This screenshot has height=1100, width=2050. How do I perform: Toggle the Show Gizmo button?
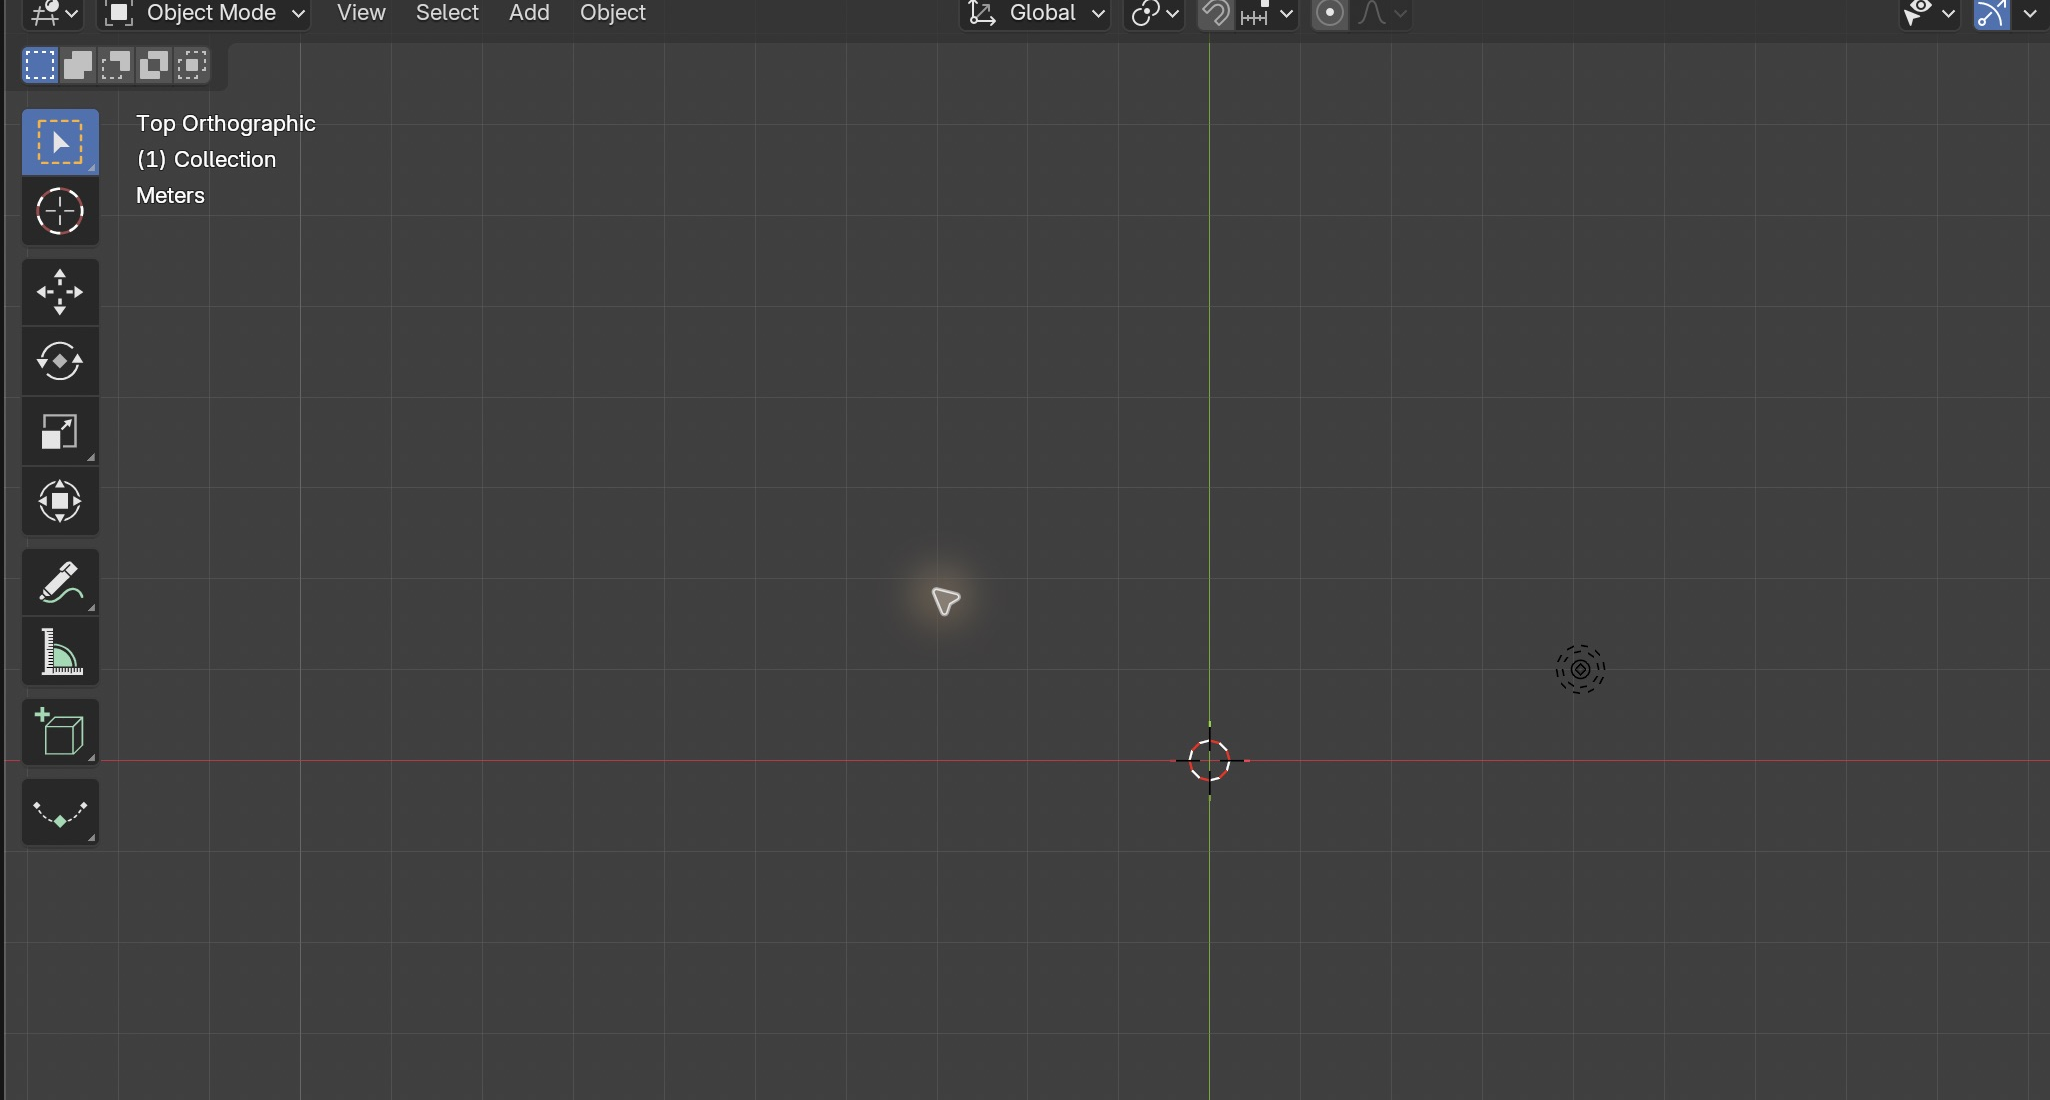point(1991,14)
